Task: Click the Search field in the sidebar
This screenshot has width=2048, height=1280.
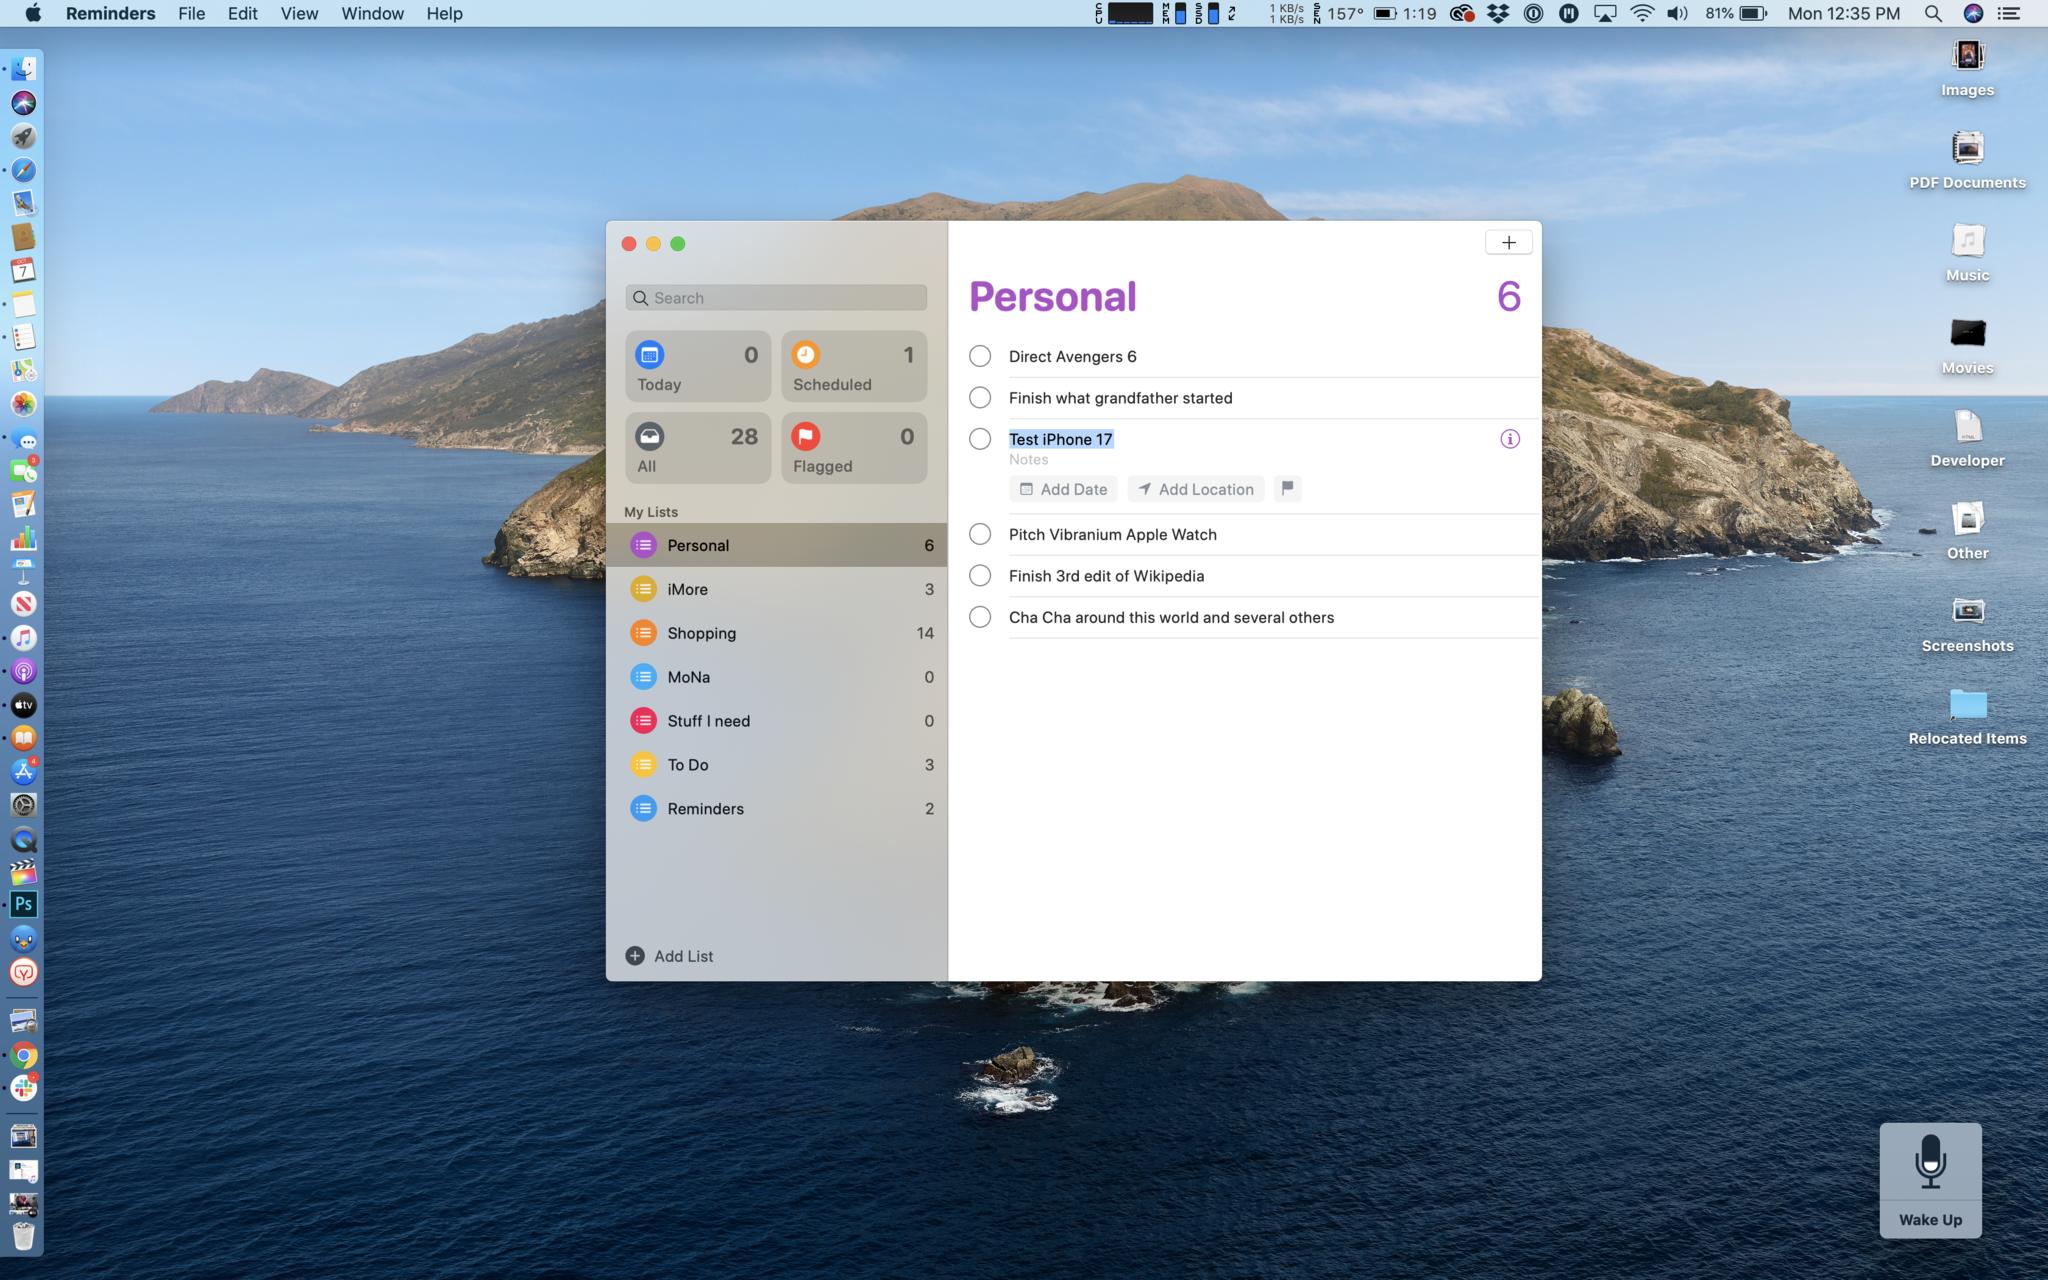Action: click(776, 298)
